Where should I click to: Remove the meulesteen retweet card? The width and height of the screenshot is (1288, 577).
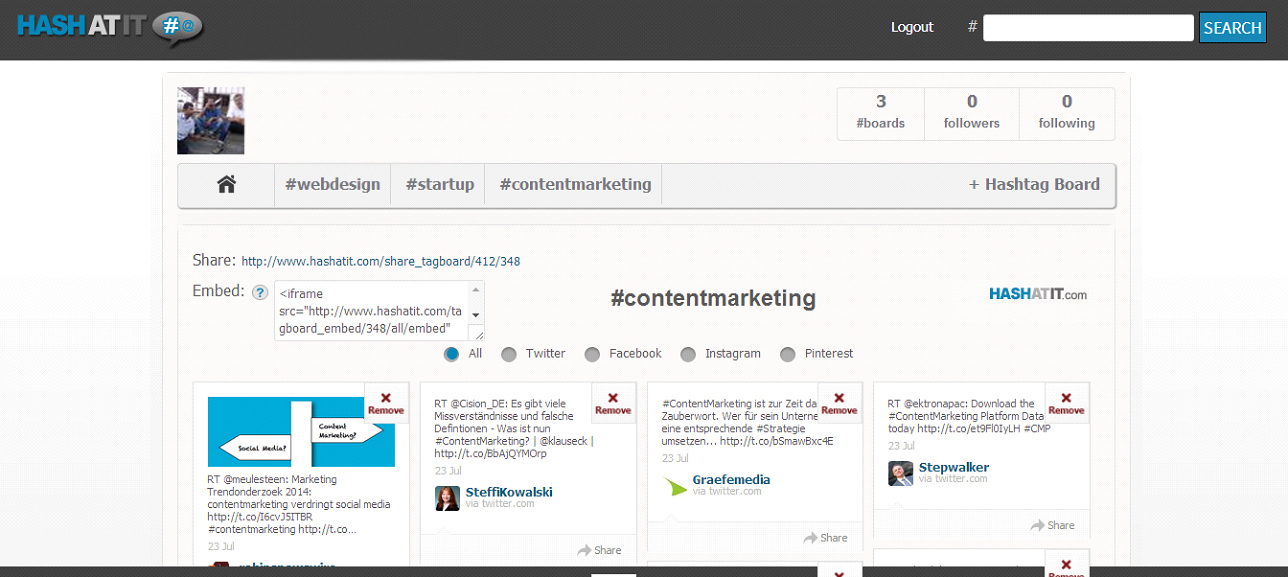coord(386,403)
